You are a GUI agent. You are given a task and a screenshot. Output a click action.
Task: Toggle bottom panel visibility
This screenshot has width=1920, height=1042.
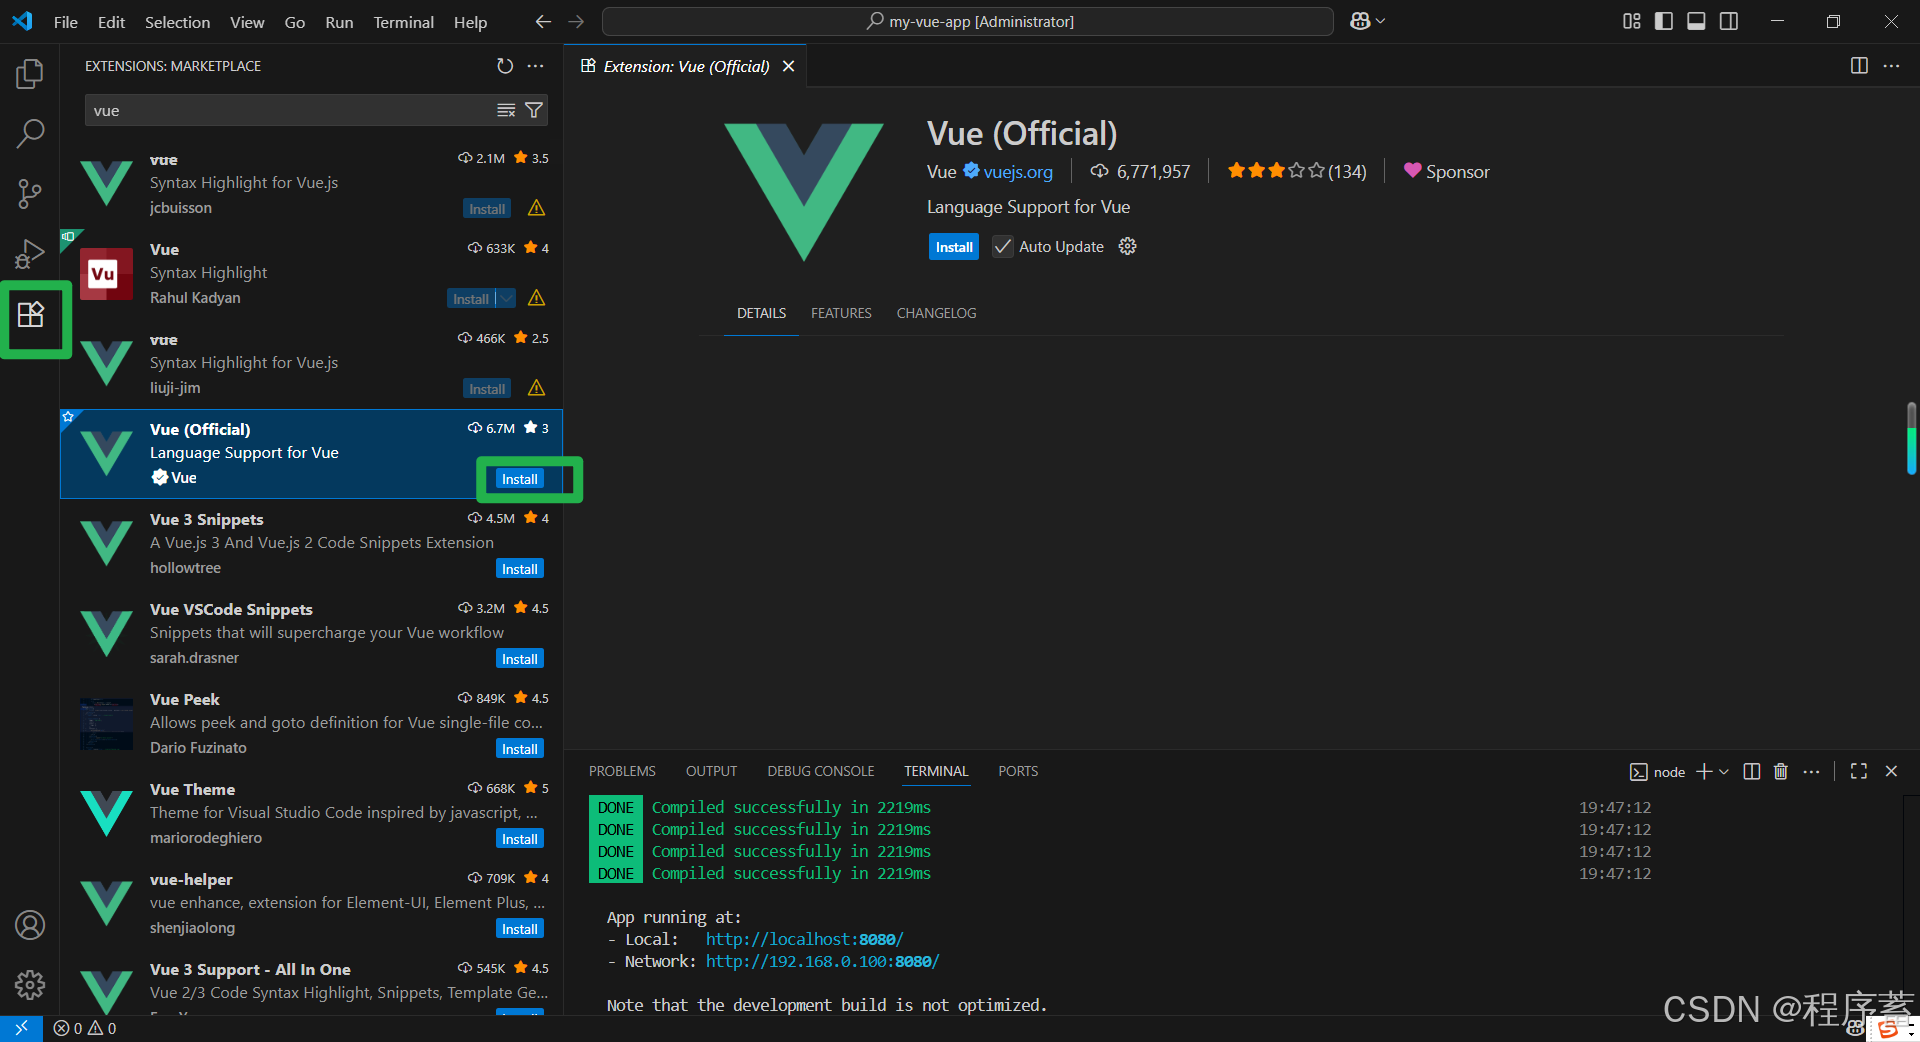coord(1696,21)
